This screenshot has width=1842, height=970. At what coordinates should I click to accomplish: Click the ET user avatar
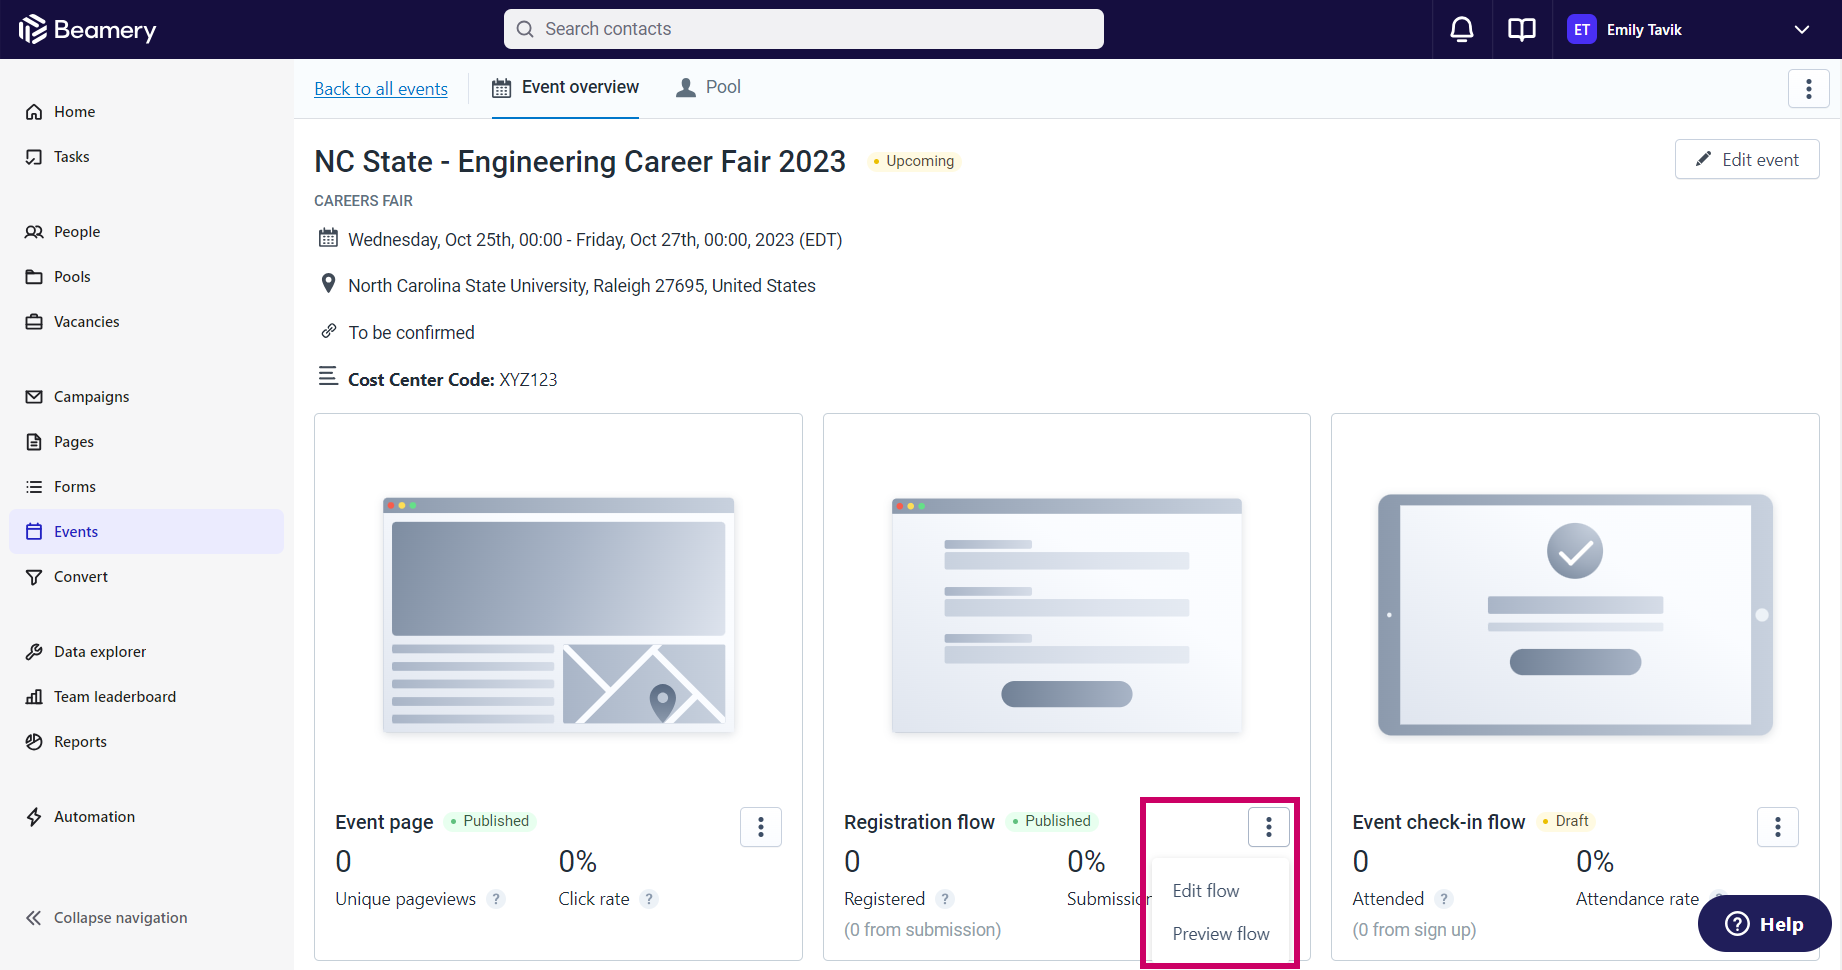tap(1582, 30)
